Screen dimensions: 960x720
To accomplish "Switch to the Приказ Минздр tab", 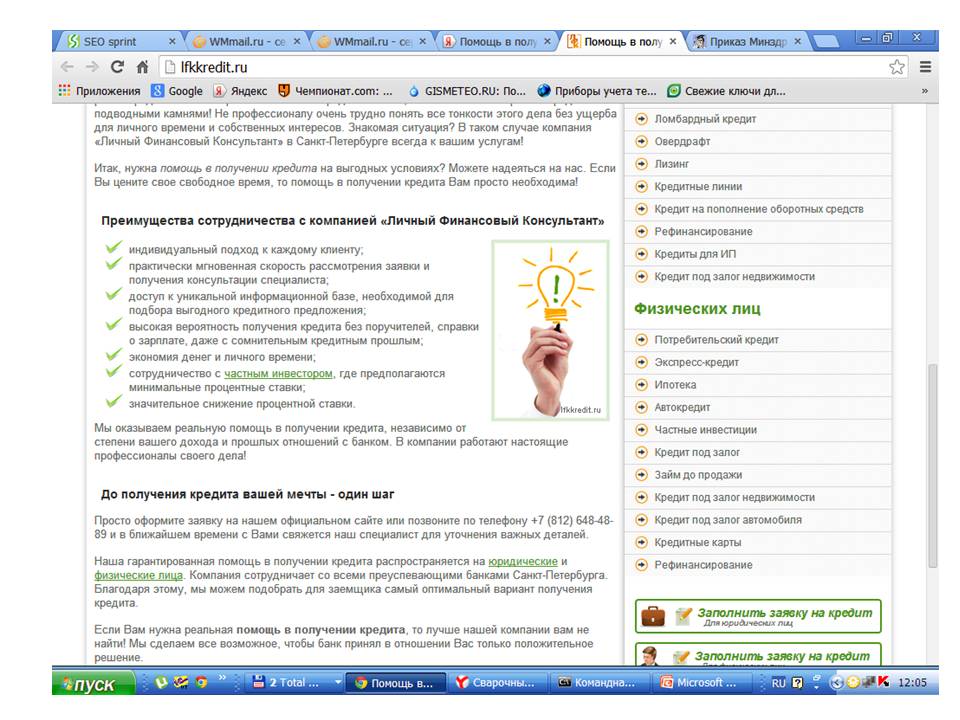I will tap(746, 41).
